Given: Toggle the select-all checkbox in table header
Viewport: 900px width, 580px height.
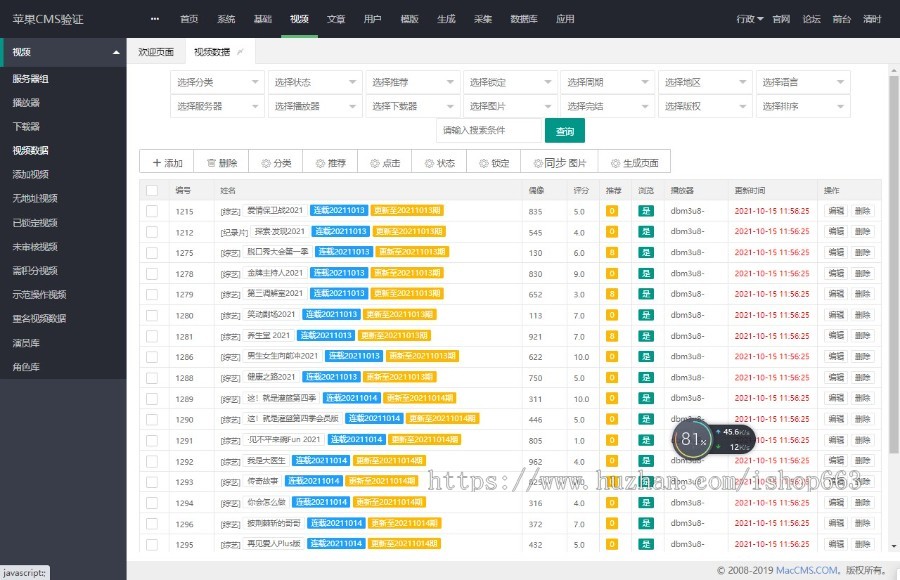Looking at the screenshot, I should pos(152,190).
